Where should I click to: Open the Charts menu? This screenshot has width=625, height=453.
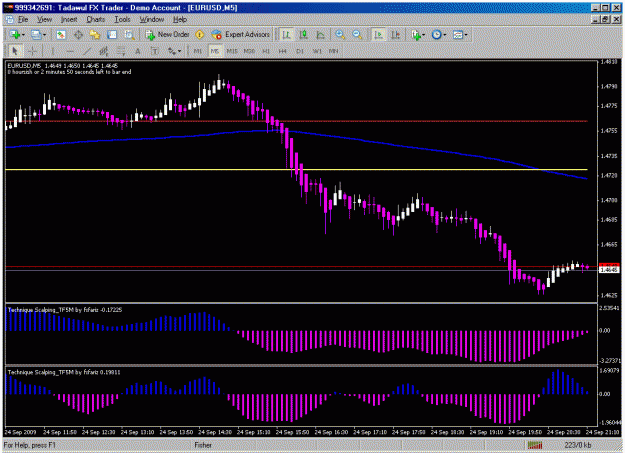point(96,20)
